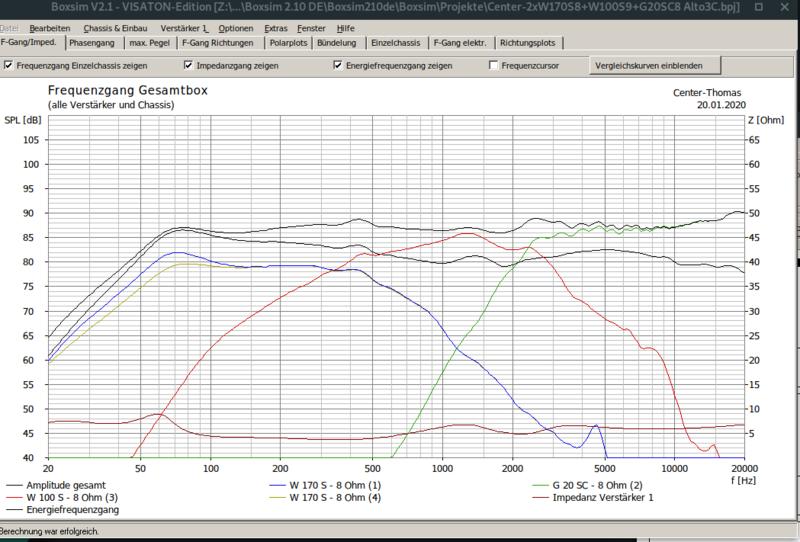Screen dimensions: 800x542
Task: Select the F-Gang Richtungen tab
Action: [220, 44]
